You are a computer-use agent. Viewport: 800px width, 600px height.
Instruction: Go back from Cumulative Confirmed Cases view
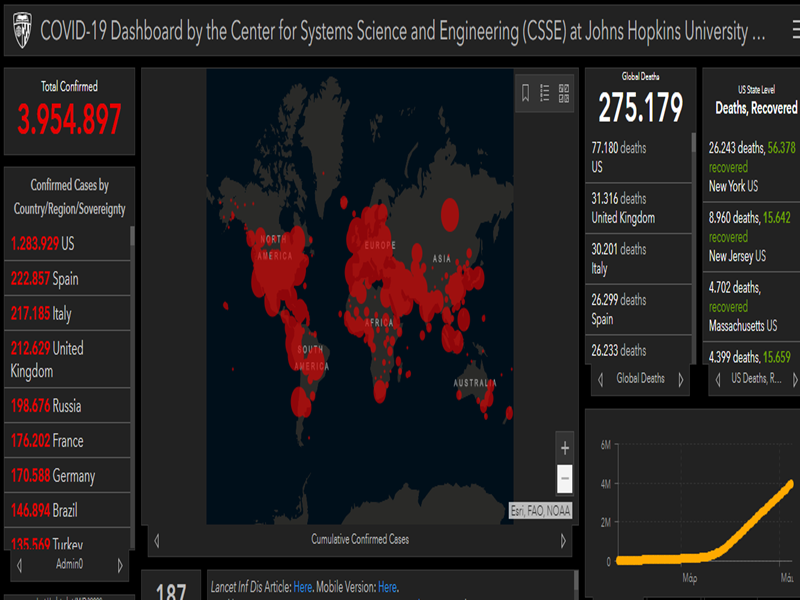point(156,540)
